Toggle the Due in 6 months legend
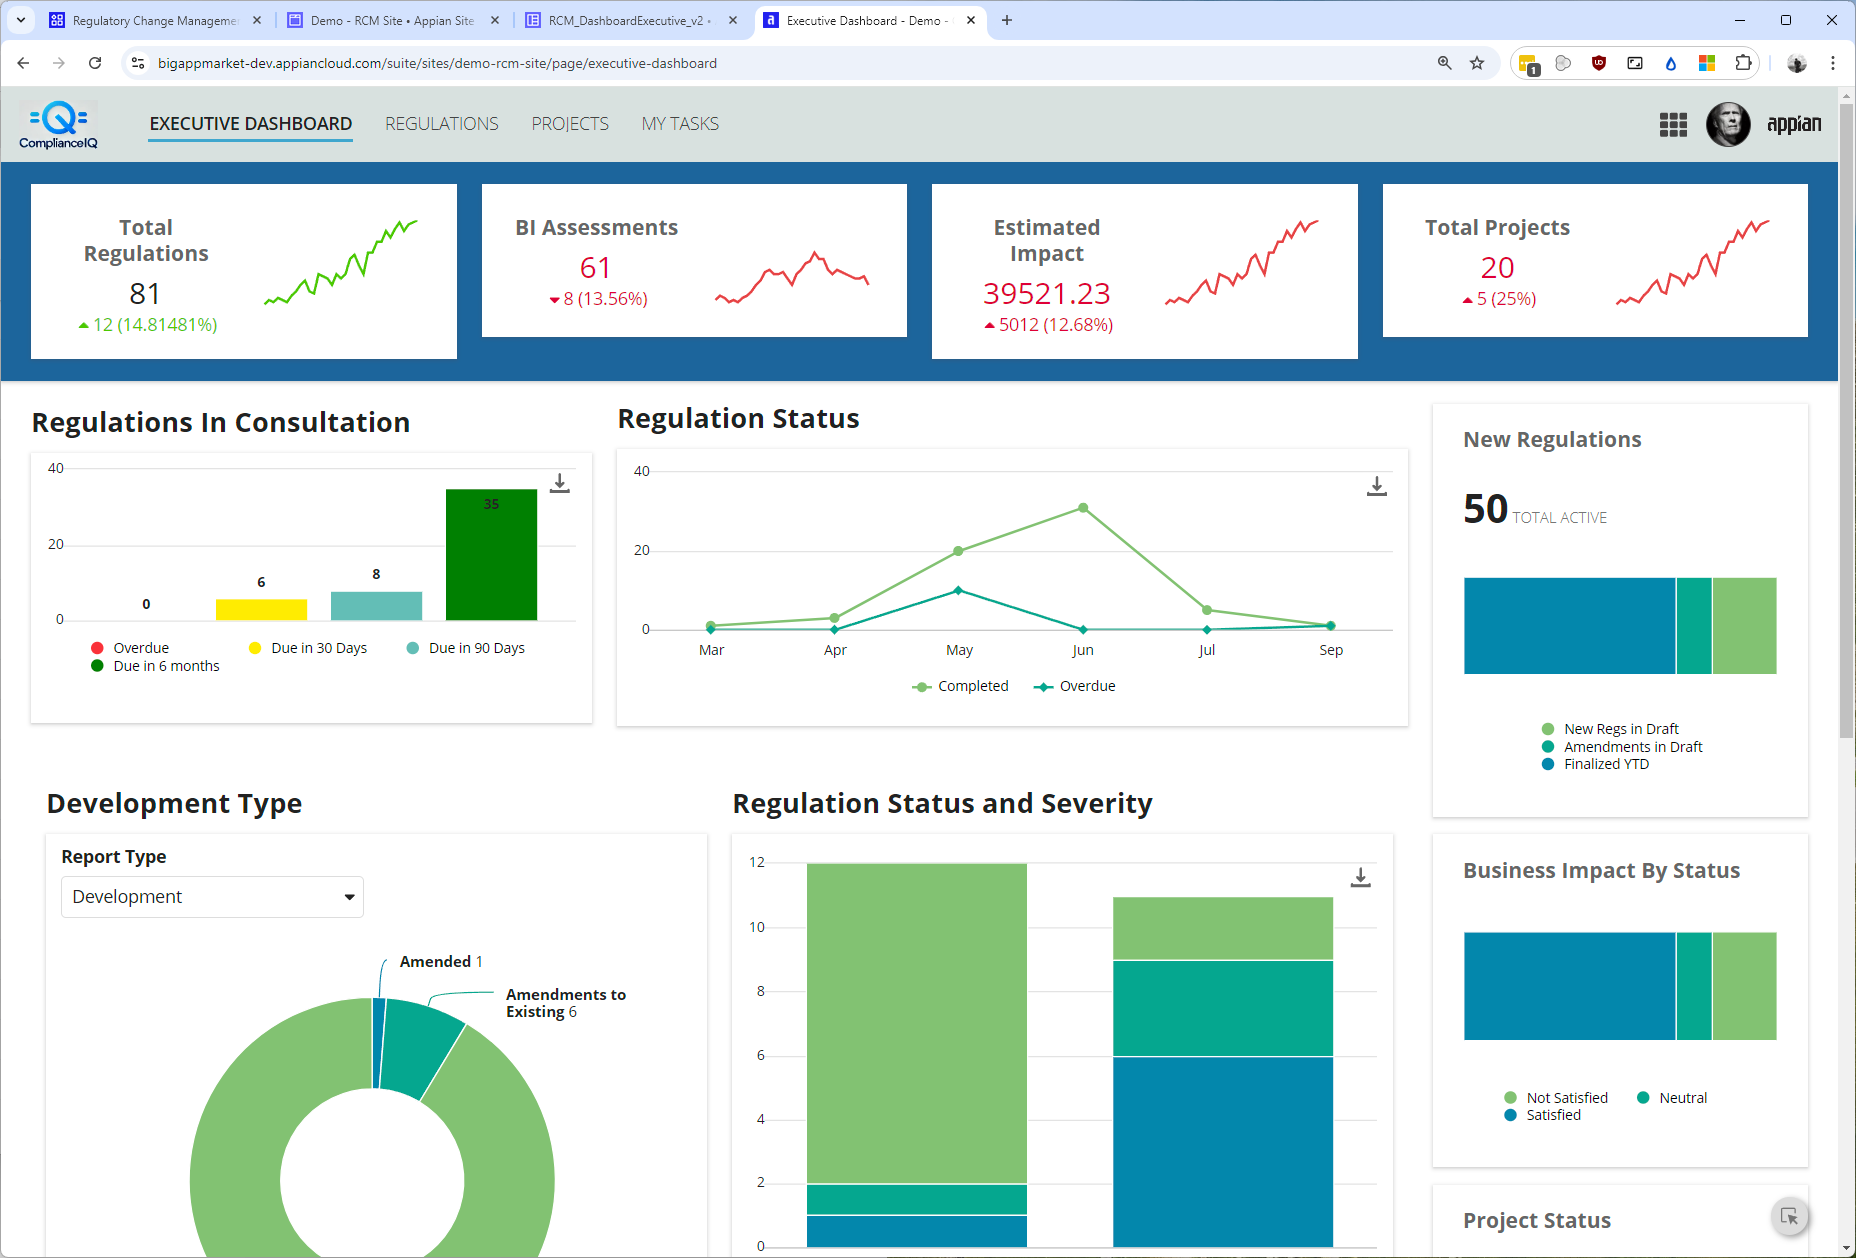The width and height of the screenshot is (1856, 1258). (x=155, y=666)
